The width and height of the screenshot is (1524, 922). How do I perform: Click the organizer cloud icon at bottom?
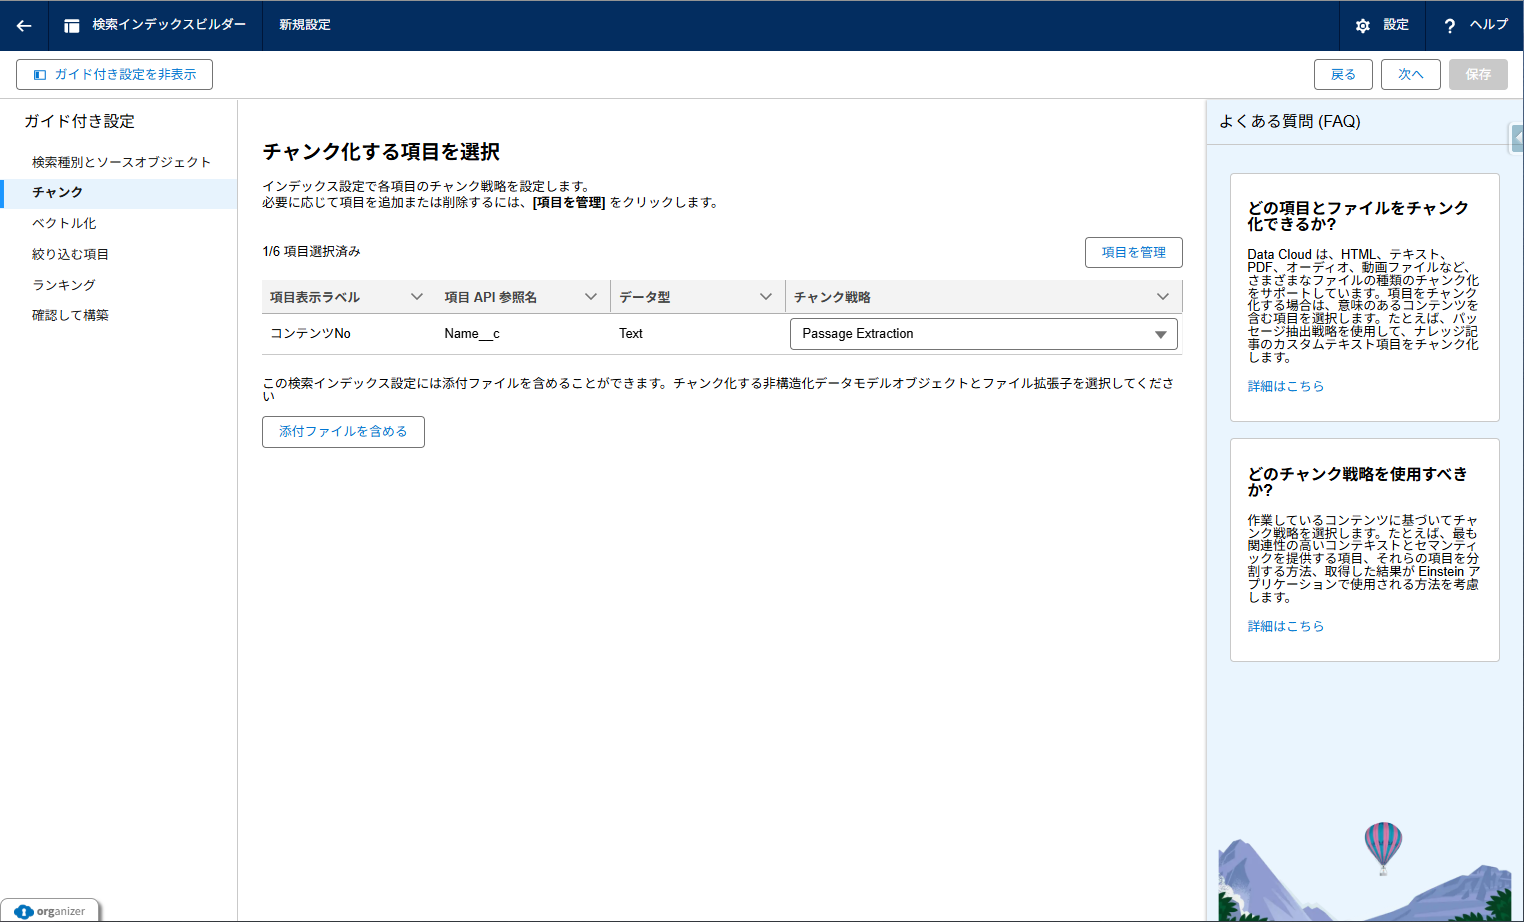[x=24, y=911]
